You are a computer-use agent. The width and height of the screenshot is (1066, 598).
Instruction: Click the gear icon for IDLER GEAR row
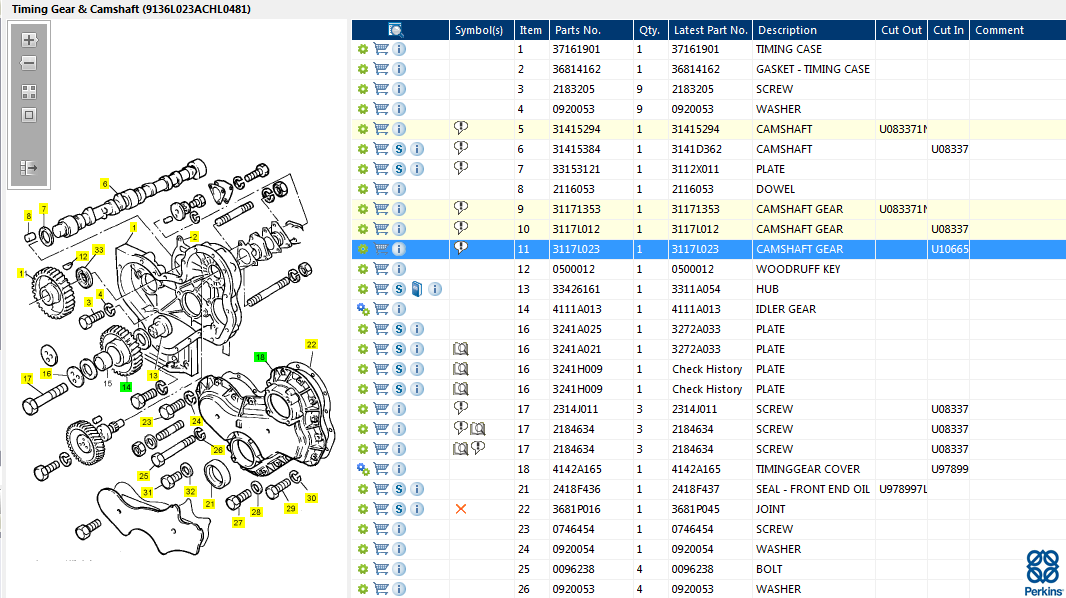point(363,309)
